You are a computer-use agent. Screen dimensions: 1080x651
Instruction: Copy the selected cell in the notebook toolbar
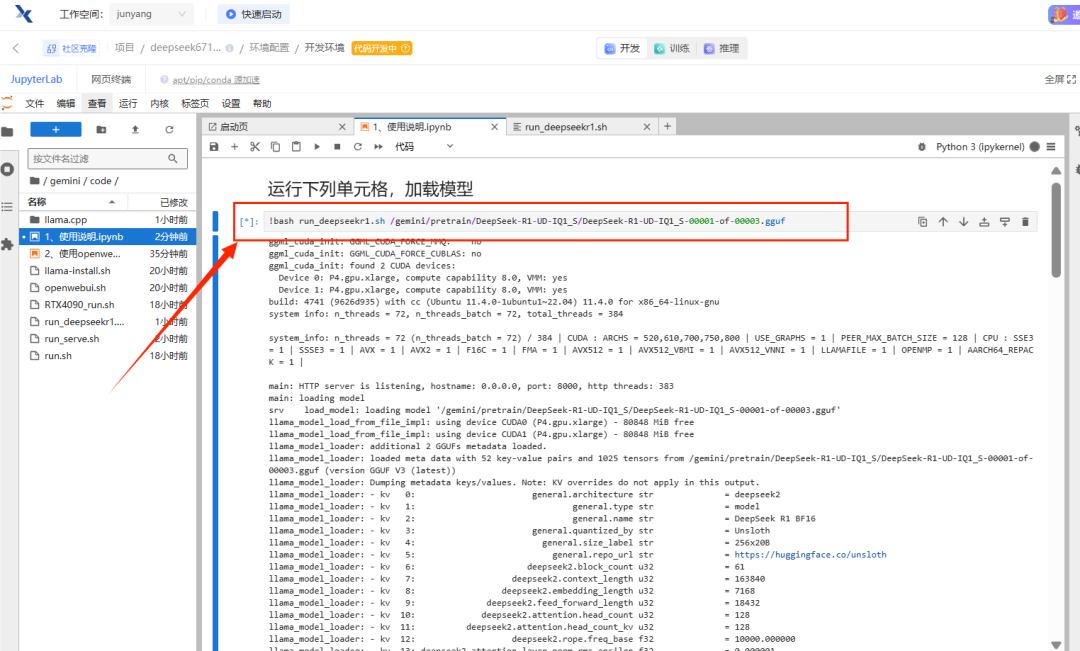click(276, 147)
